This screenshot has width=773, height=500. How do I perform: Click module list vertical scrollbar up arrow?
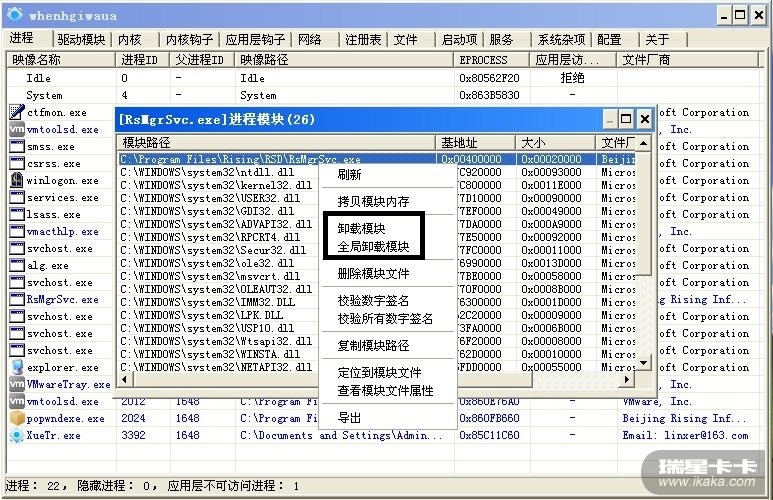tap(643, 143)
